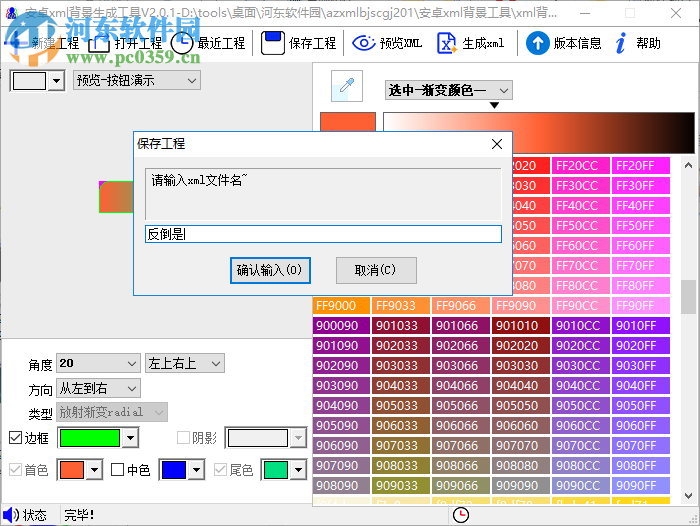Screen dimensions: 700x526
Task: Click the xml filename input field
Action: 323,234
